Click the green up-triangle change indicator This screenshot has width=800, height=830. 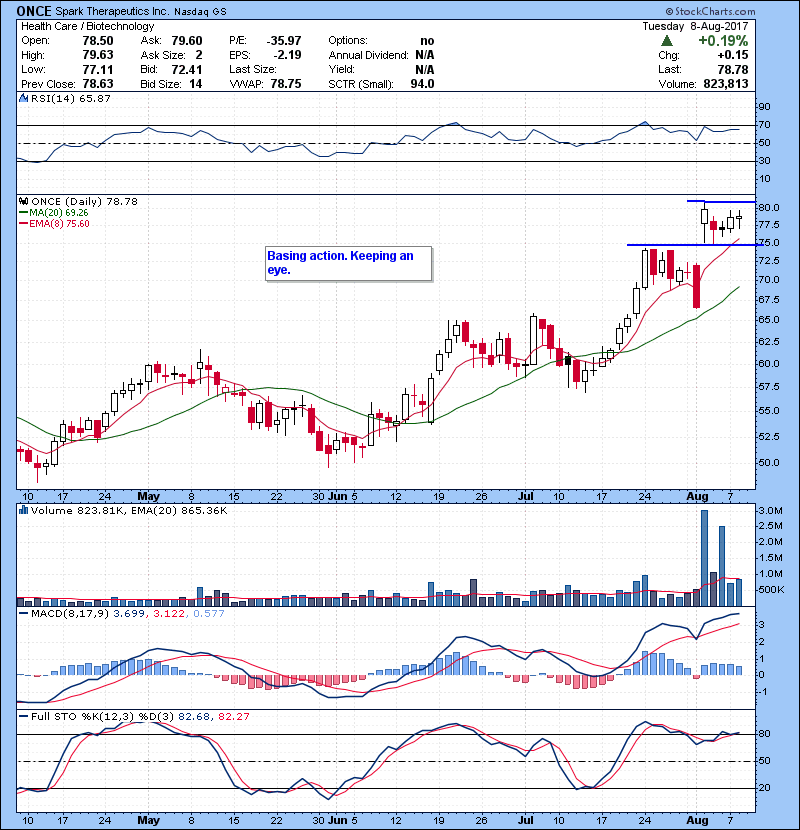pyautogui.click(x=667, y=40)
